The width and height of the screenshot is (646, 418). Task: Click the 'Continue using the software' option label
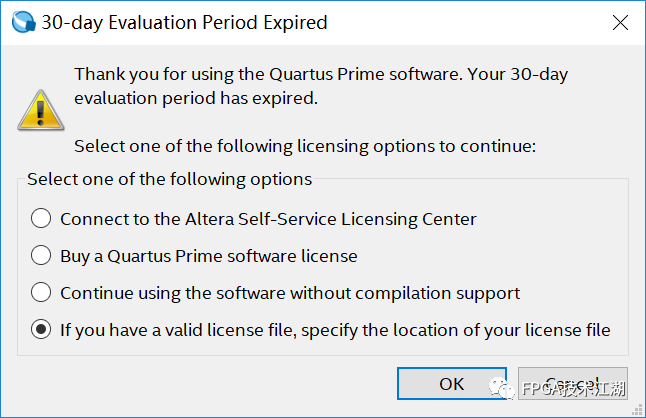coord(290,293)
